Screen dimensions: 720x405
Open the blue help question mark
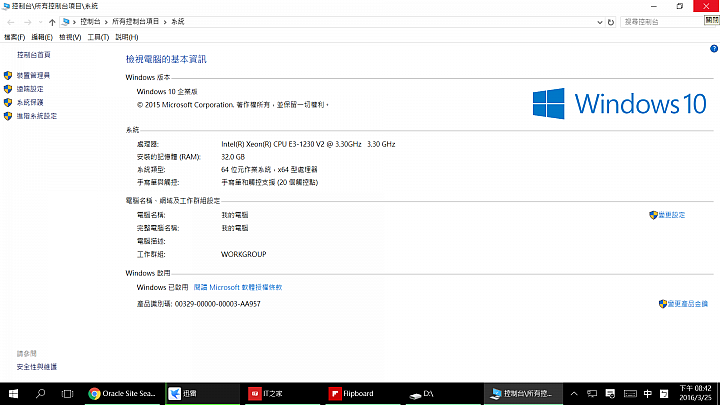point(714,49)
